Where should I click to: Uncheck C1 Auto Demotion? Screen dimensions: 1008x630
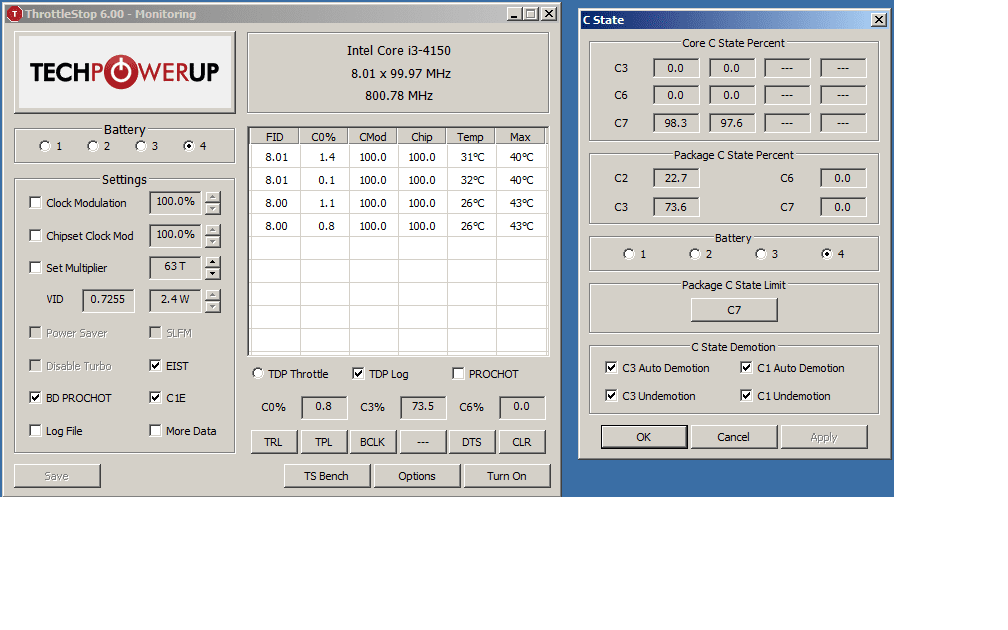pos(746,367)
